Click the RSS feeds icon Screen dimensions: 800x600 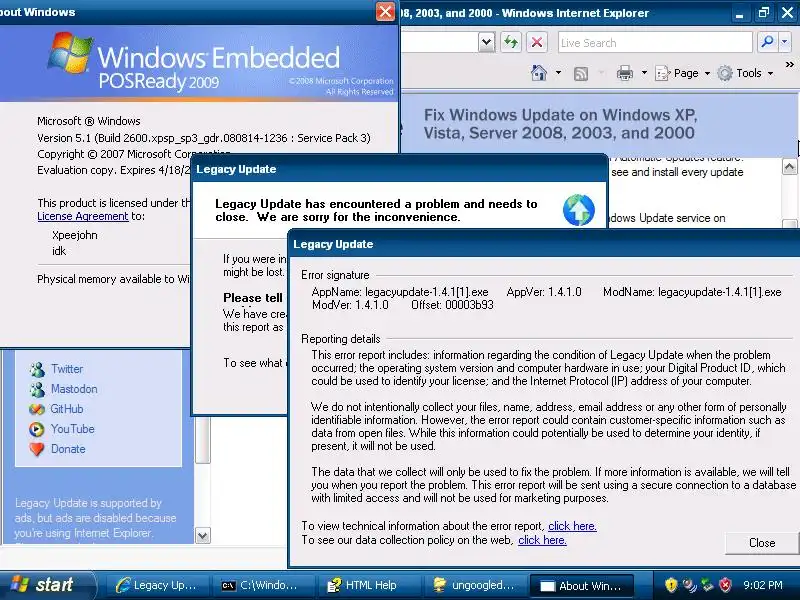[x=581, y=73]
